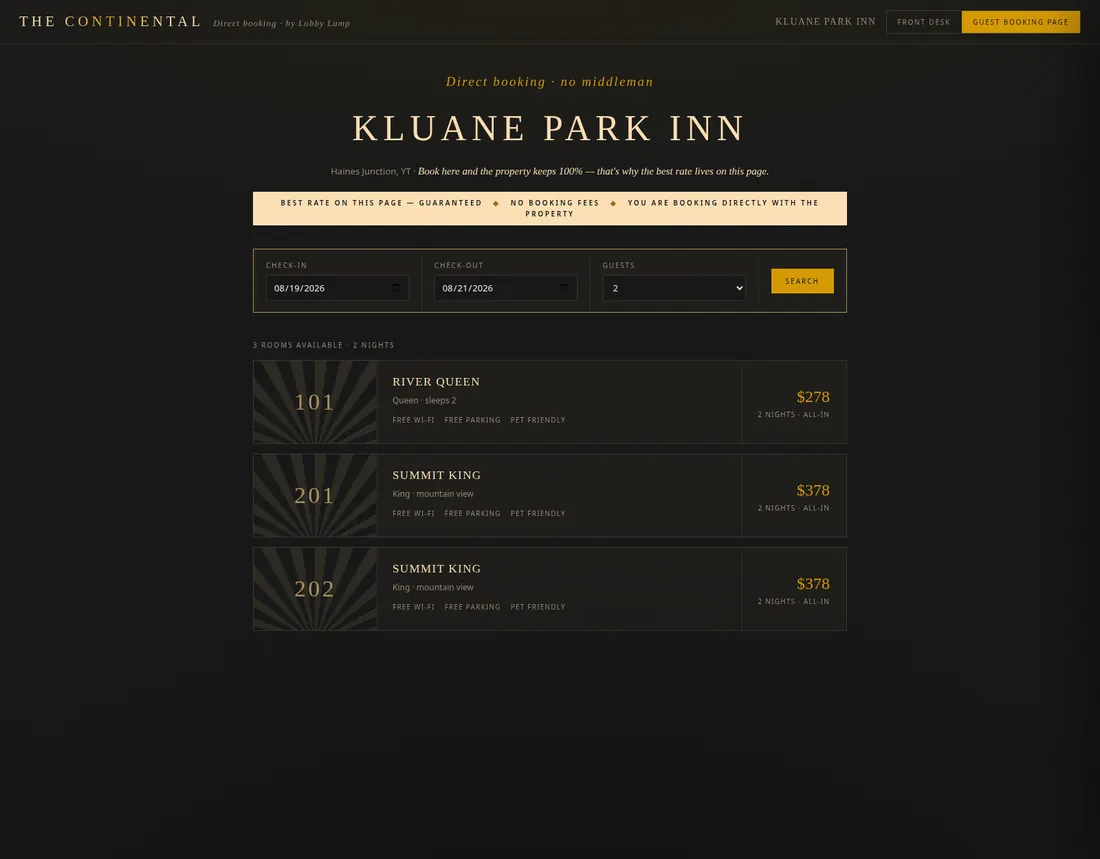Click 'Direct booking · no middleman' tagline
Screen dimensions: 1100x859
coord(549,81)
